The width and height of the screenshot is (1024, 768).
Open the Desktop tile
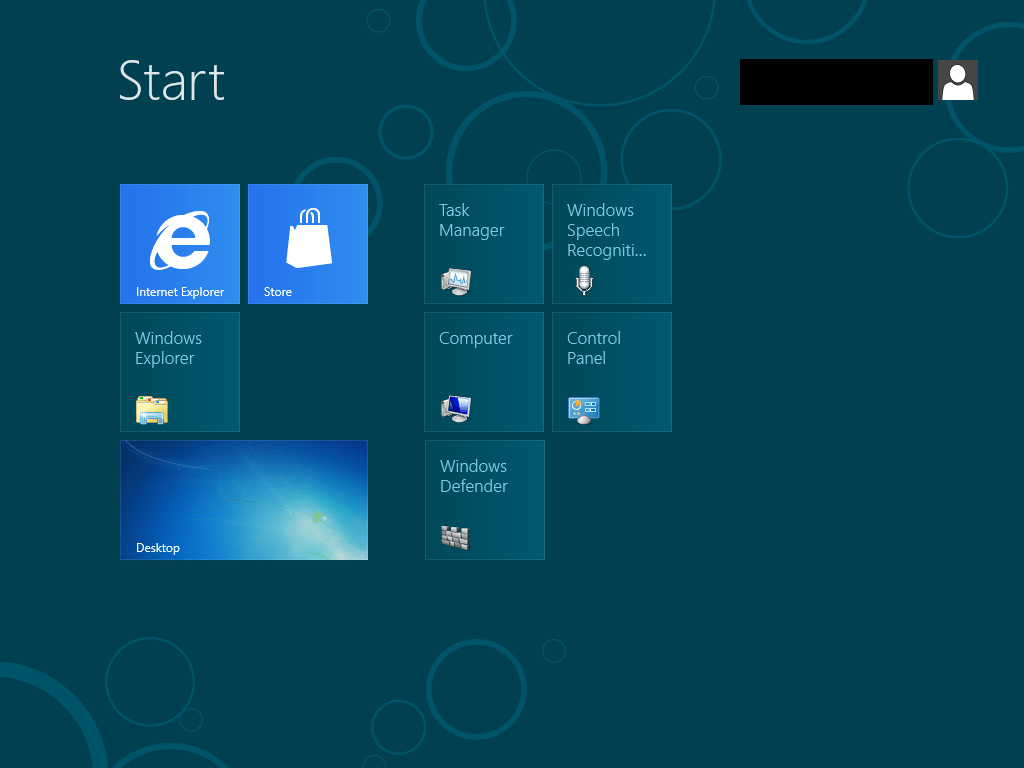click(244, 500)
